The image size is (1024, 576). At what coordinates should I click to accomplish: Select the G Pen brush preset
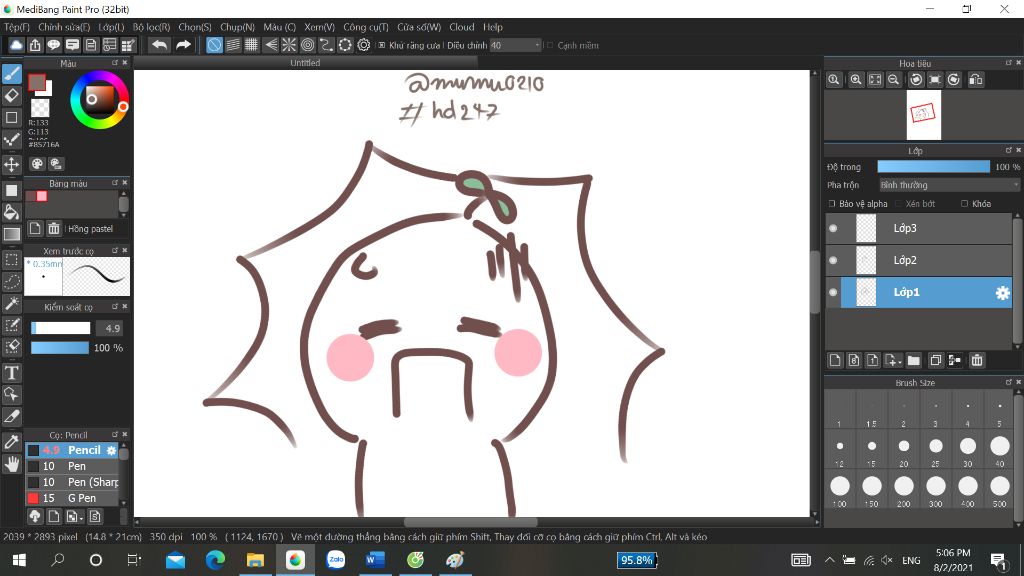72,498
